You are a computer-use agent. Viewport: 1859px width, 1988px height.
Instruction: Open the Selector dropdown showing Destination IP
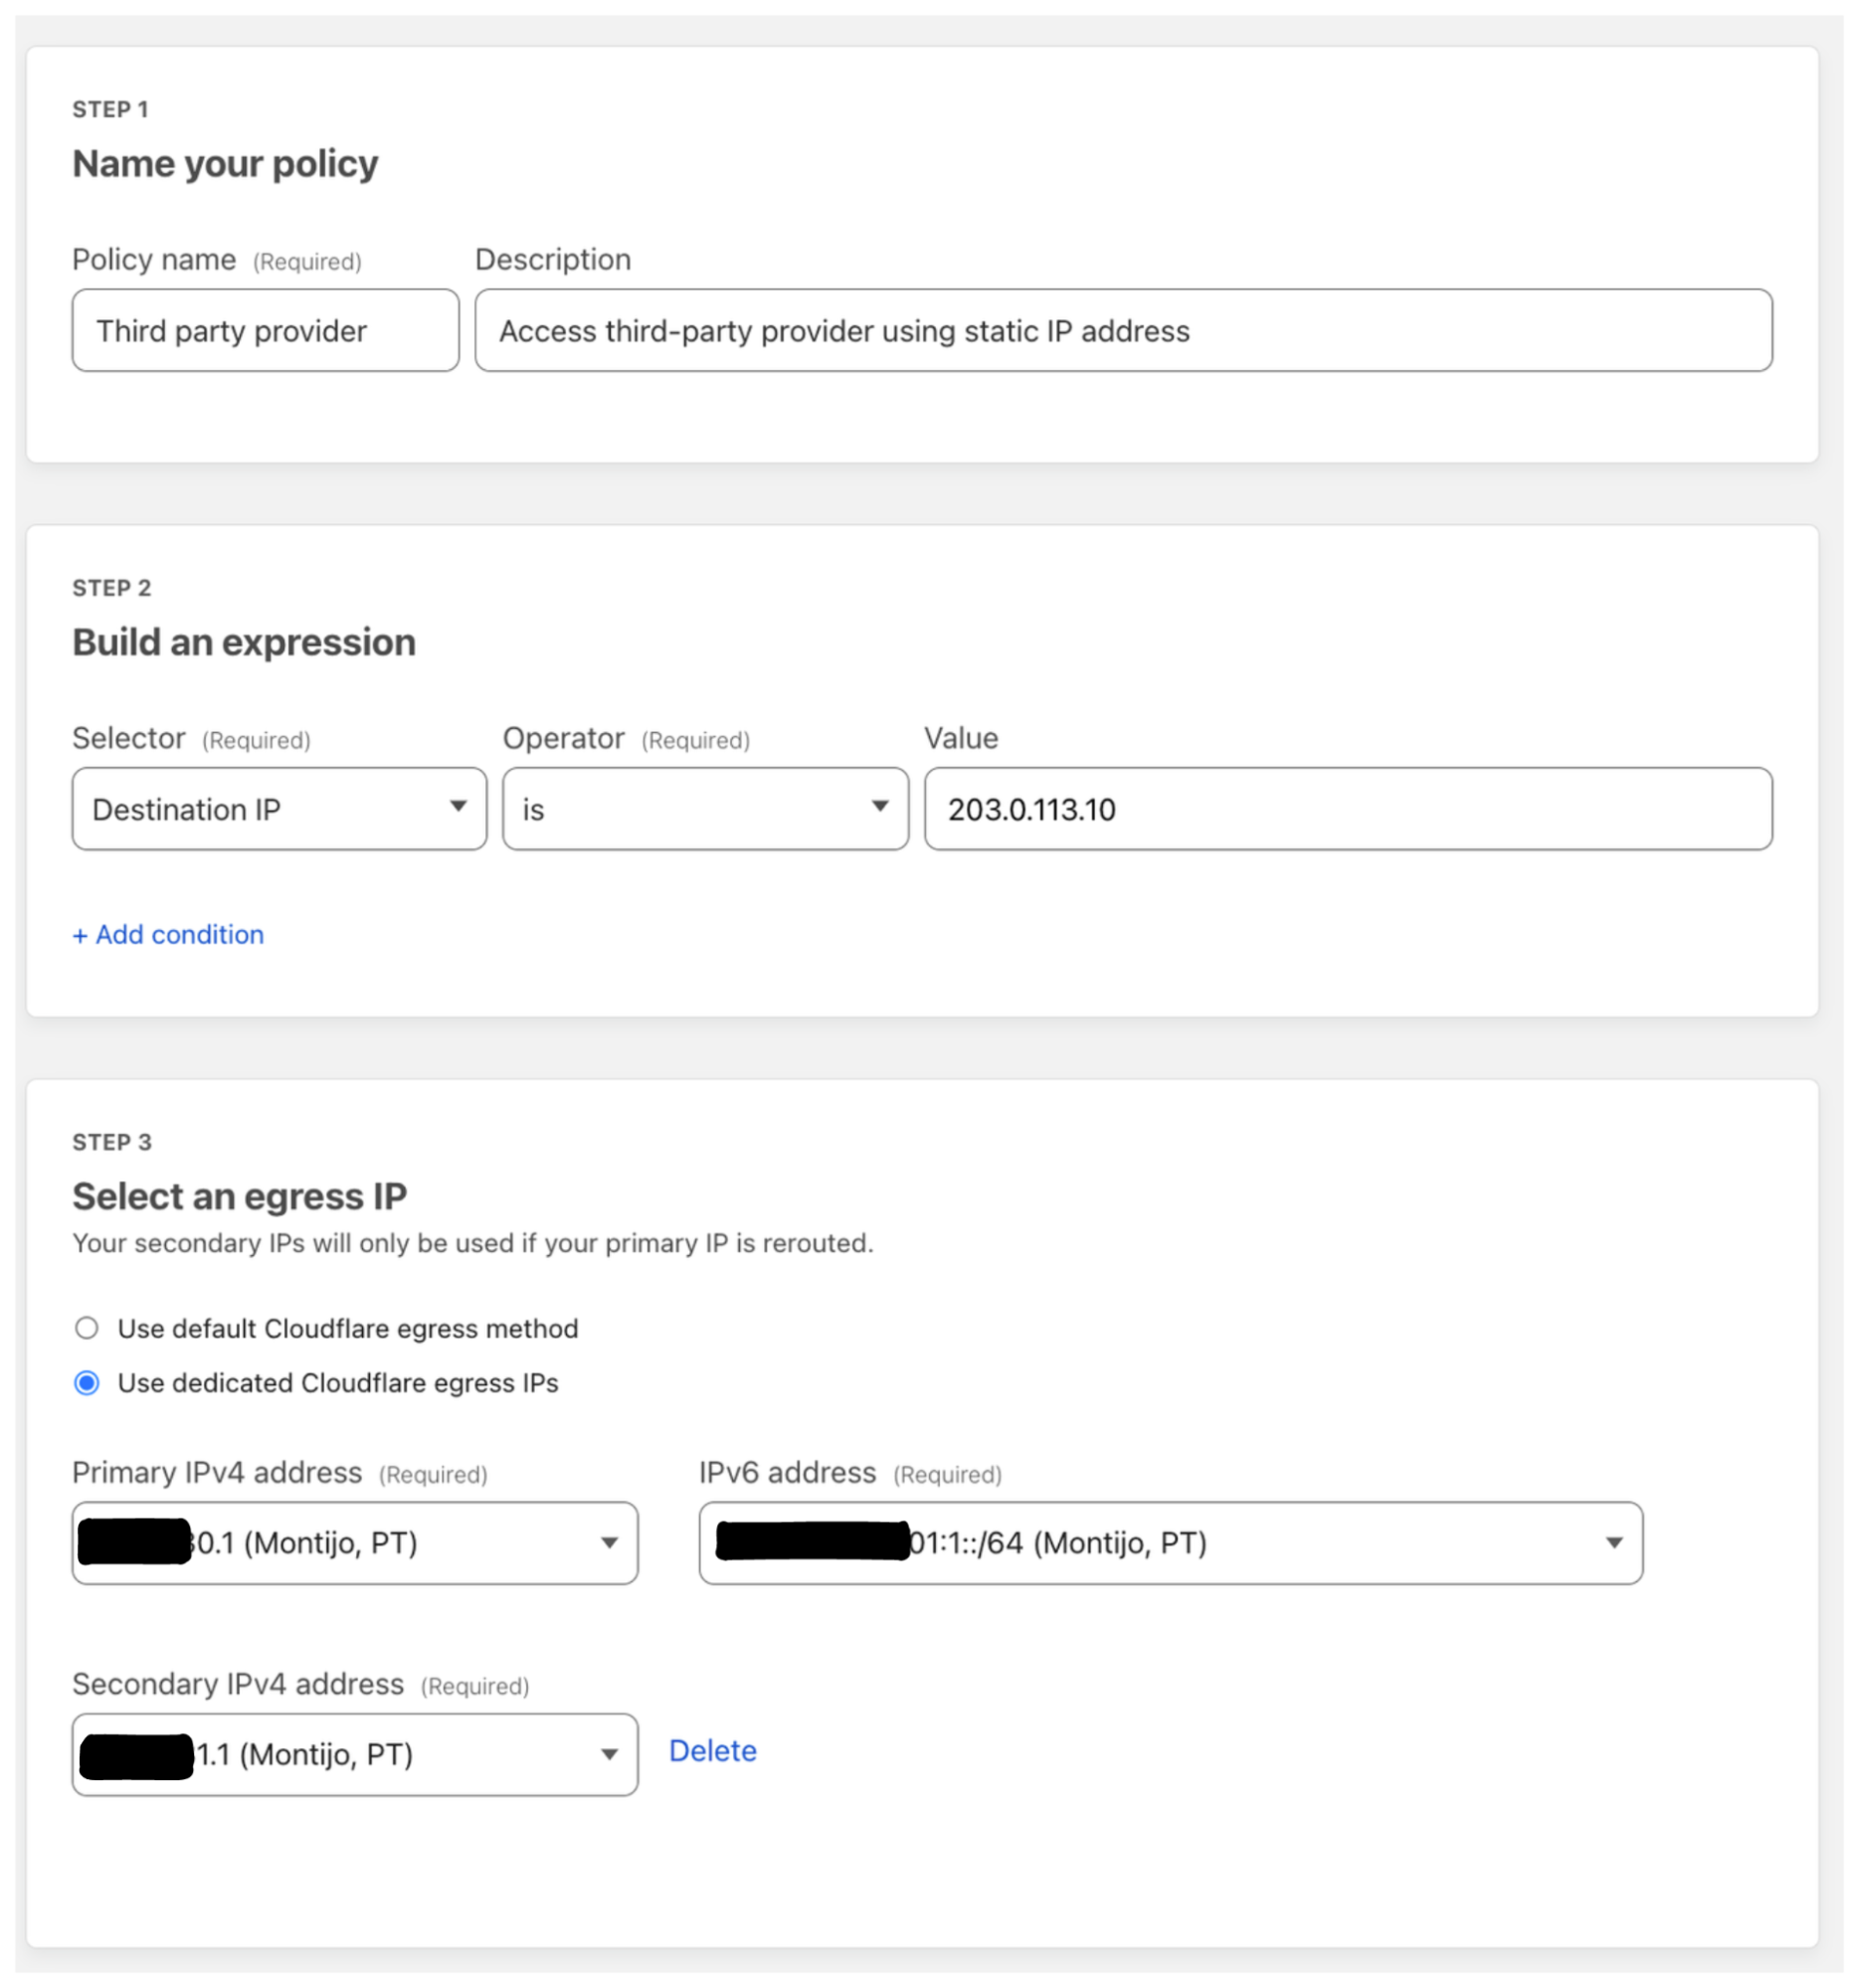click(279, 809)
